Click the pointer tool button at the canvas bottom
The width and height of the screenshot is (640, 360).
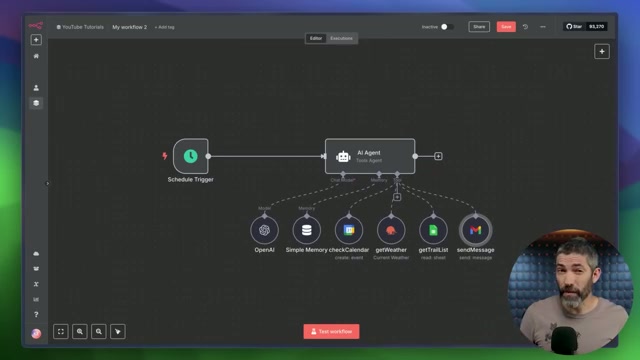pos(118,331)
